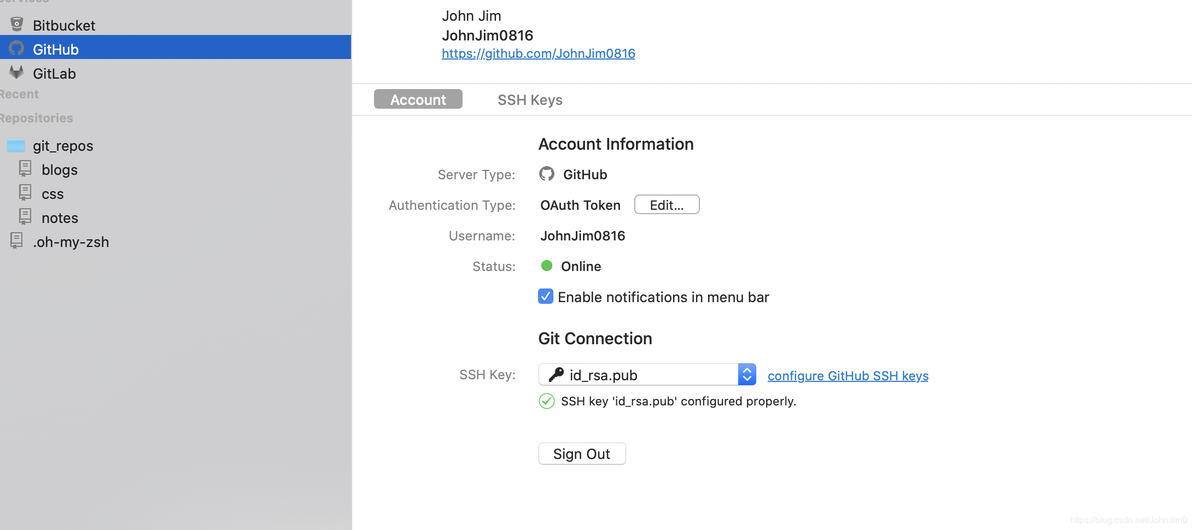Click the green Online status indicator

click(547, 266)
